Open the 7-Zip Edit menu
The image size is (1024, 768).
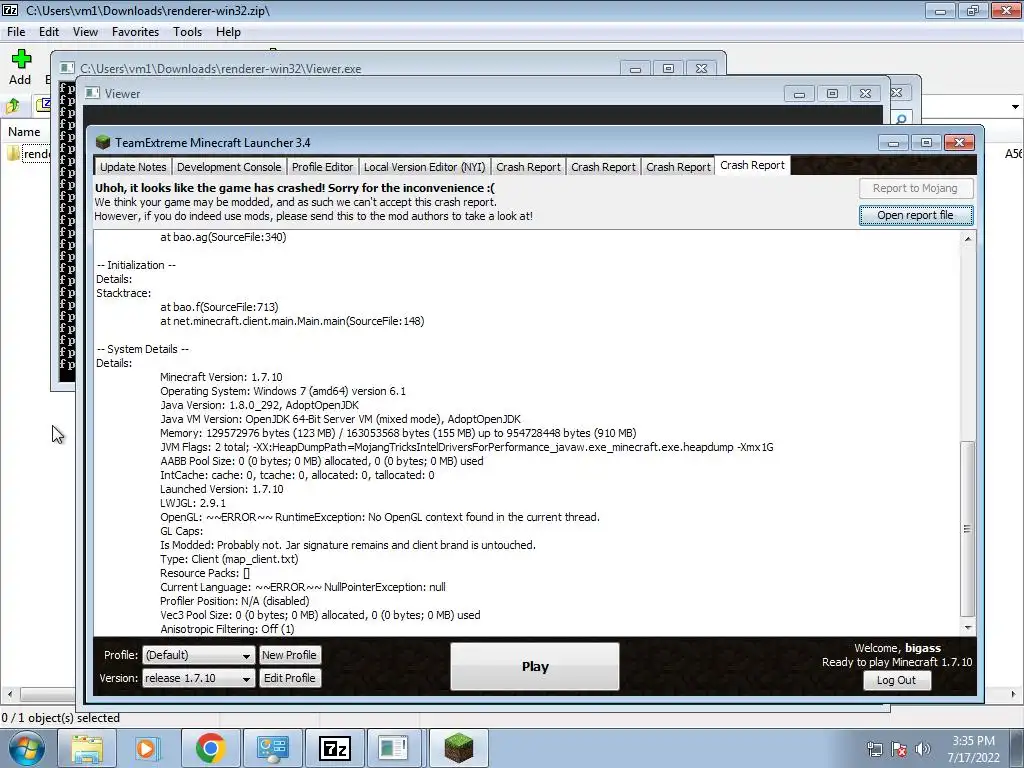click(x=49, y=32)
